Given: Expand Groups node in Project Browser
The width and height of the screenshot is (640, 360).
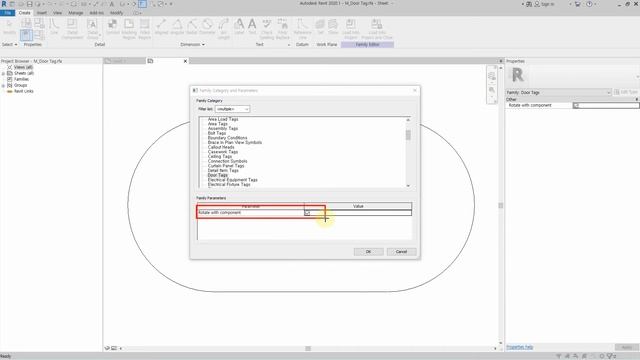Looking at the screenshot, I should (x=3, y=86).
